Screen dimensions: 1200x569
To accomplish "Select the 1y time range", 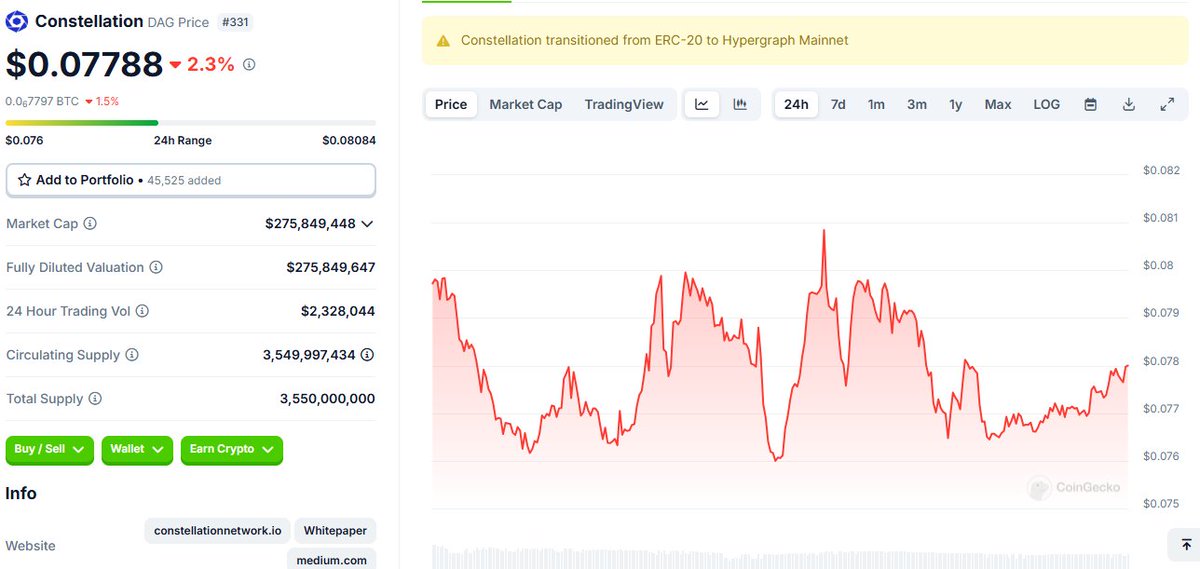I will point(956,104).
